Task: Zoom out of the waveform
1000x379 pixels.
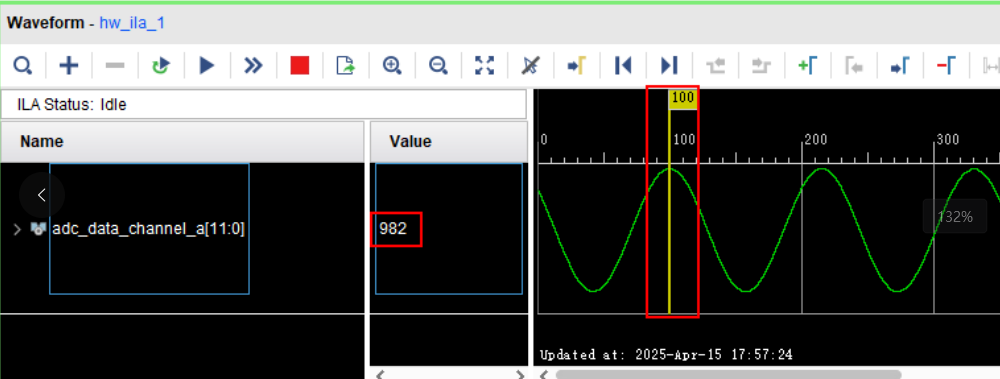Action: (x=438, y=65)
